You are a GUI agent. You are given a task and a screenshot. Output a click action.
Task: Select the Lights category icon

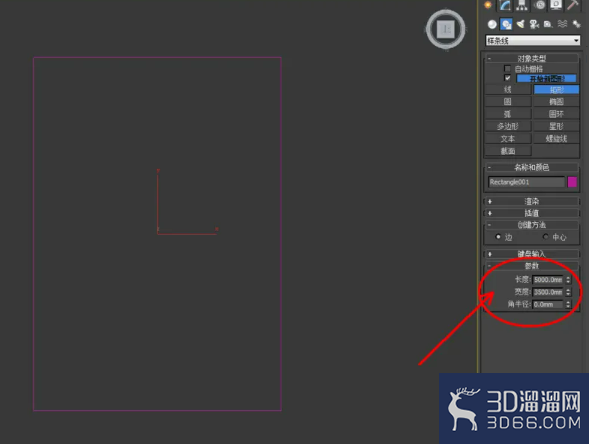pos(521,24)
